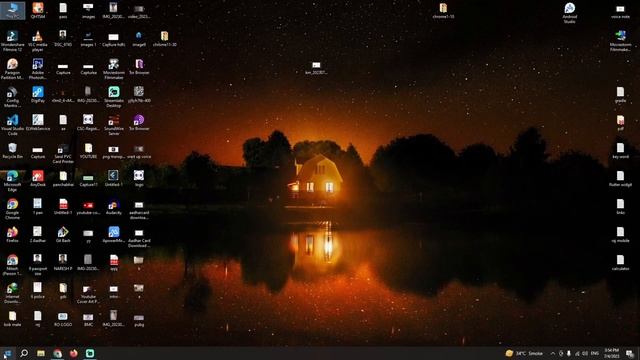Select the Capture hdfc image file
Image resolution: width=640 pixels, height=360 pixels.
pos(113,39)
